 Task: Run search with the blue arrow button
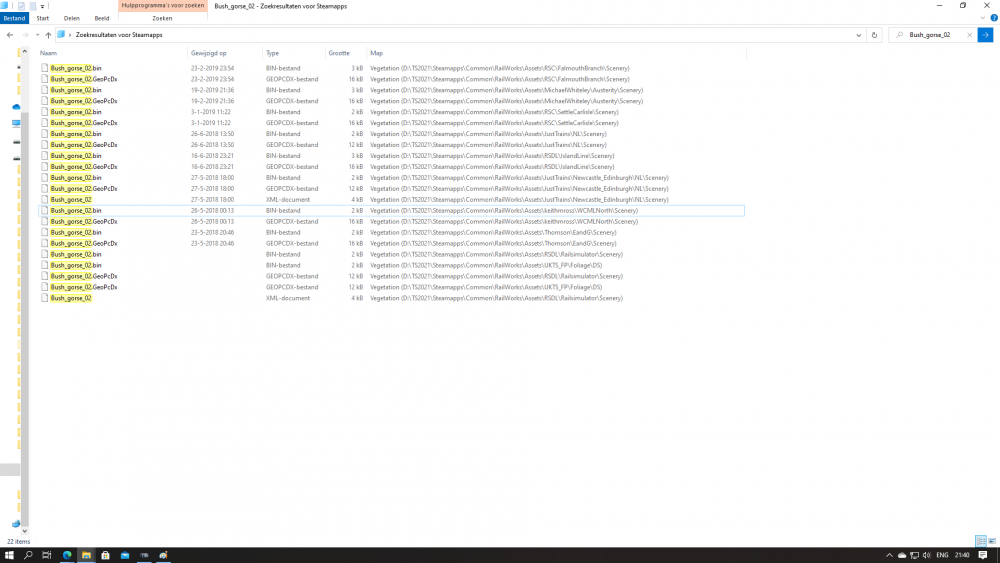pos(985,35)
